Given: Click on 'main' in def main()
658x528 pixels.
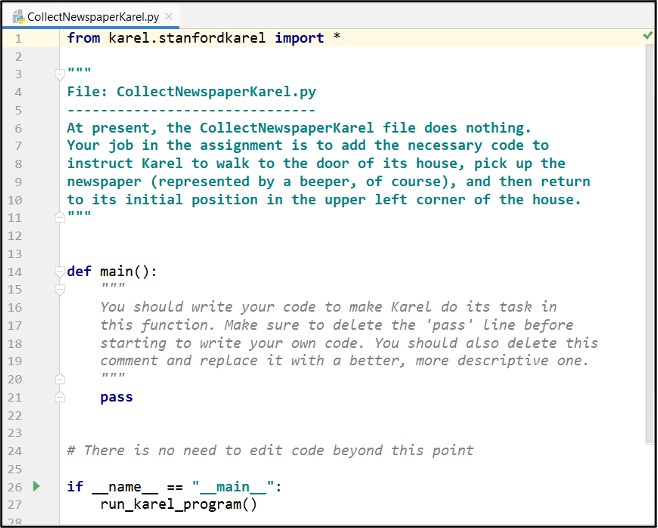Looking at the screenshot, I should point(116,271).
